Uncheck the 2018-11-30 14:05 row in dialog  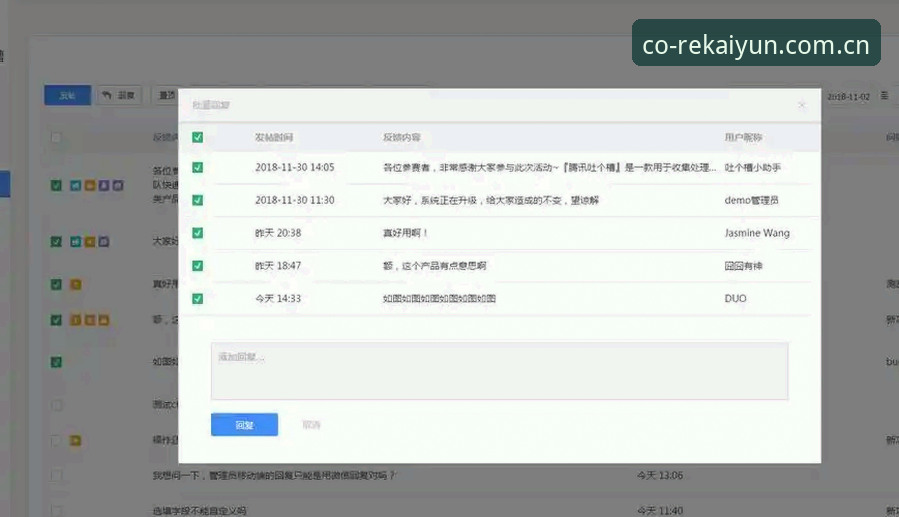coord(198,167)
